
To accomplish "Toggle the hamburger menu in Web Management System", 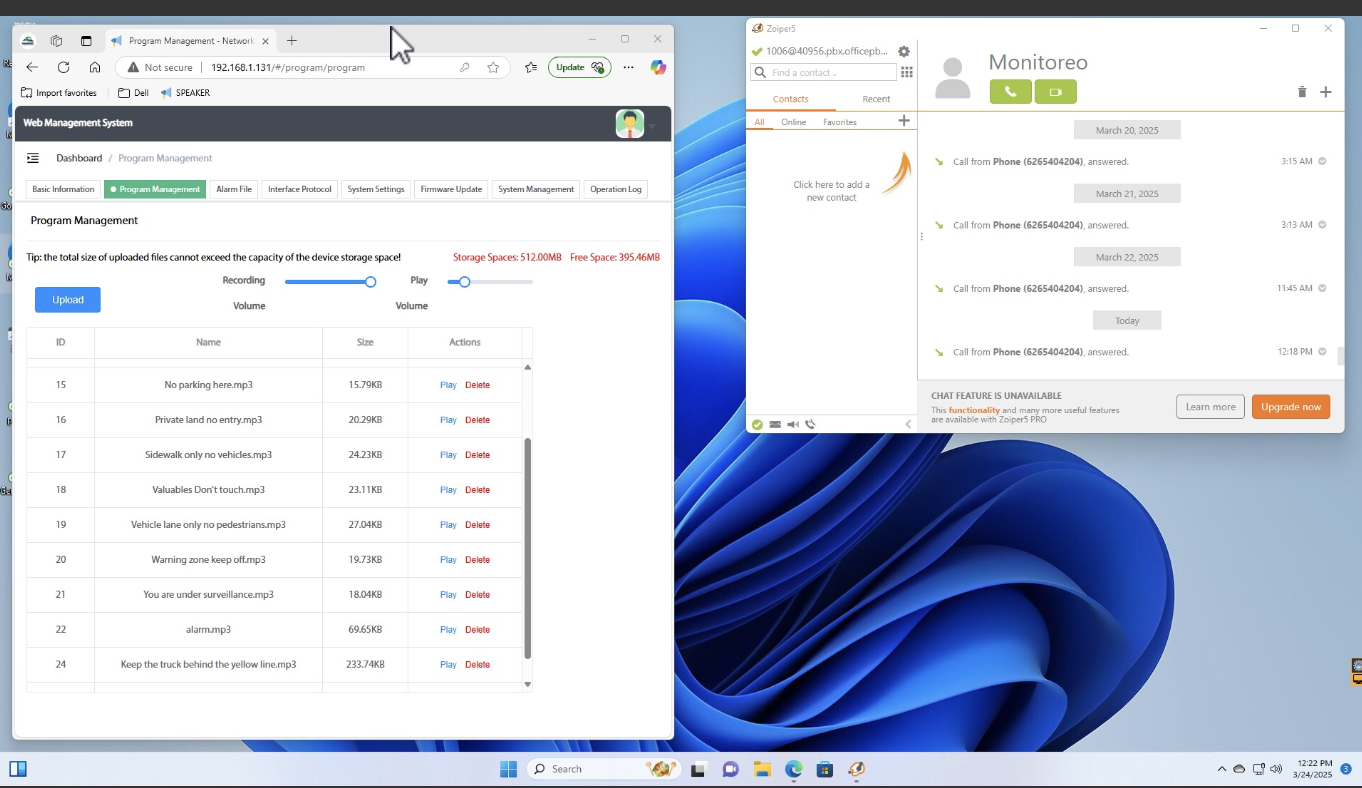I will pos(33,158).
